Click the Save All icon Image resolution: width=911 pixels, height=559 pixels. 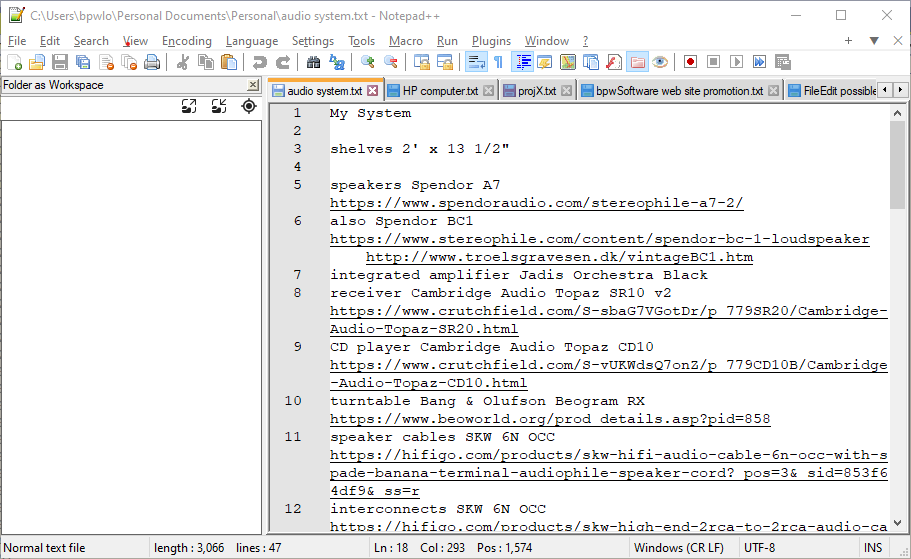[83, 62]
